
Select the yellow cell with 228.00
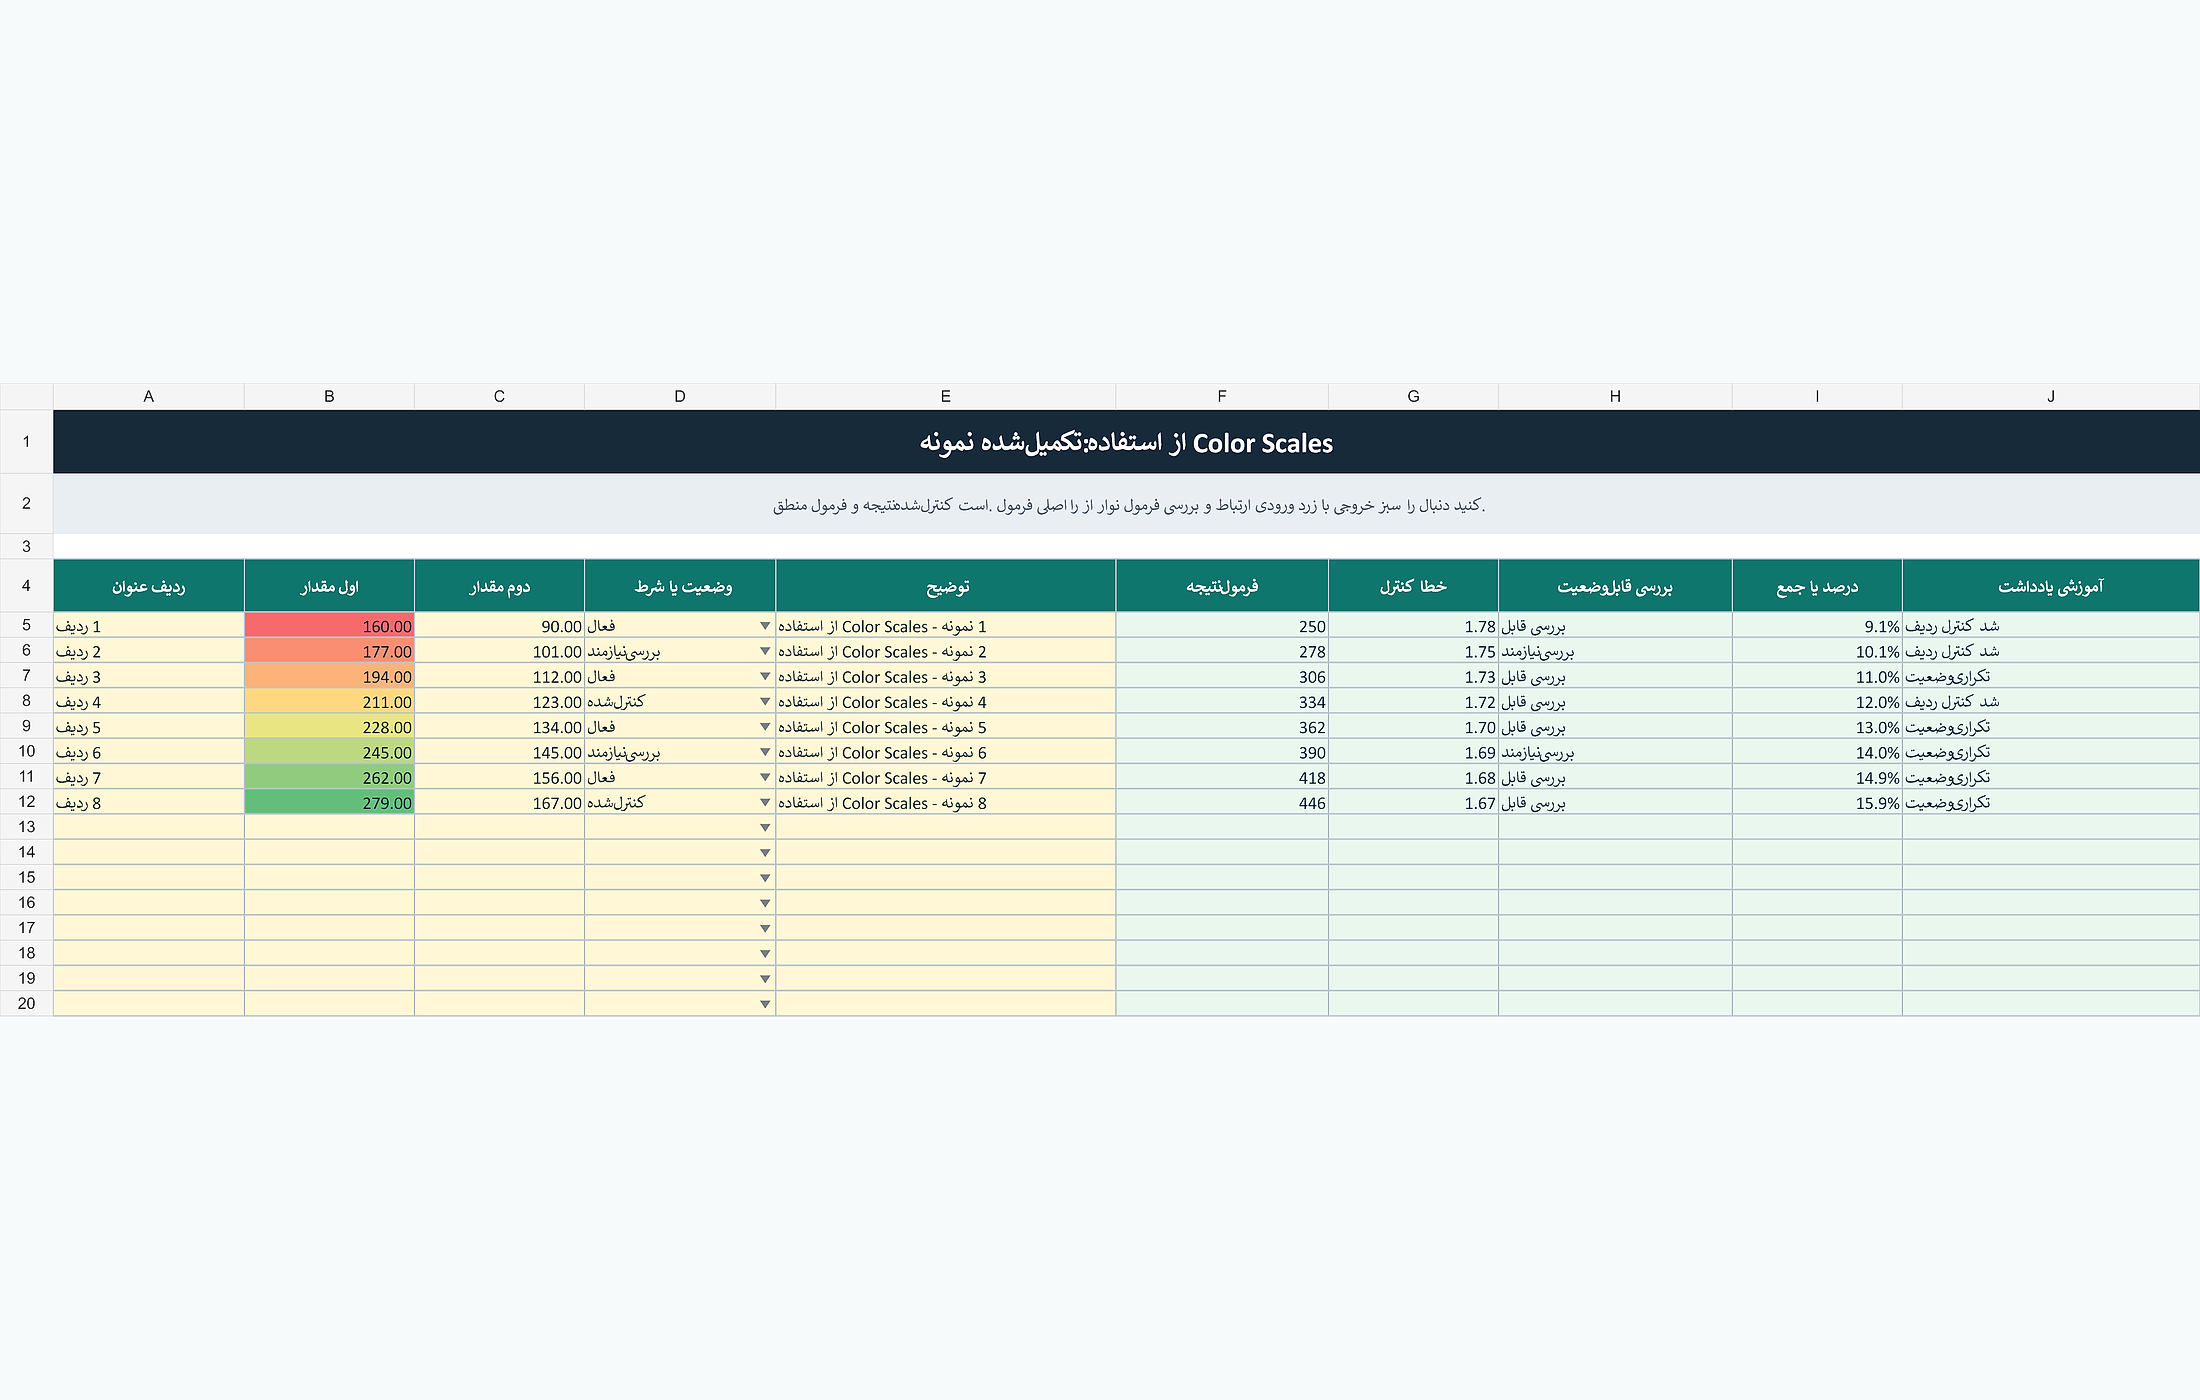pyautogui.click(x=329, y=727)
